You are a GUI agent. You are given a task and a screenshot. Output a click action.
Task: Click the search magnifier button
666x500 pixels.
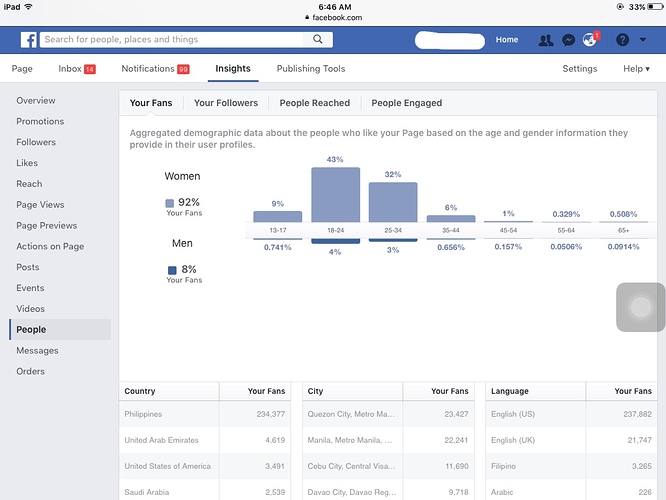pyautogui.click(x=318, y=40)
